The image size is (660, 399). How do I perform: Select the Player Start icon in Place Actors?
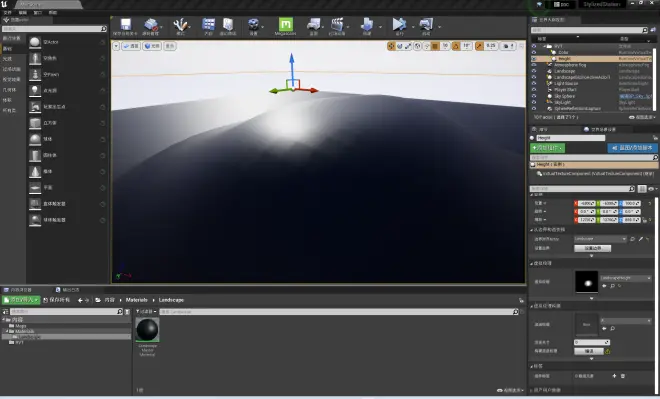(x=35, y=107)
